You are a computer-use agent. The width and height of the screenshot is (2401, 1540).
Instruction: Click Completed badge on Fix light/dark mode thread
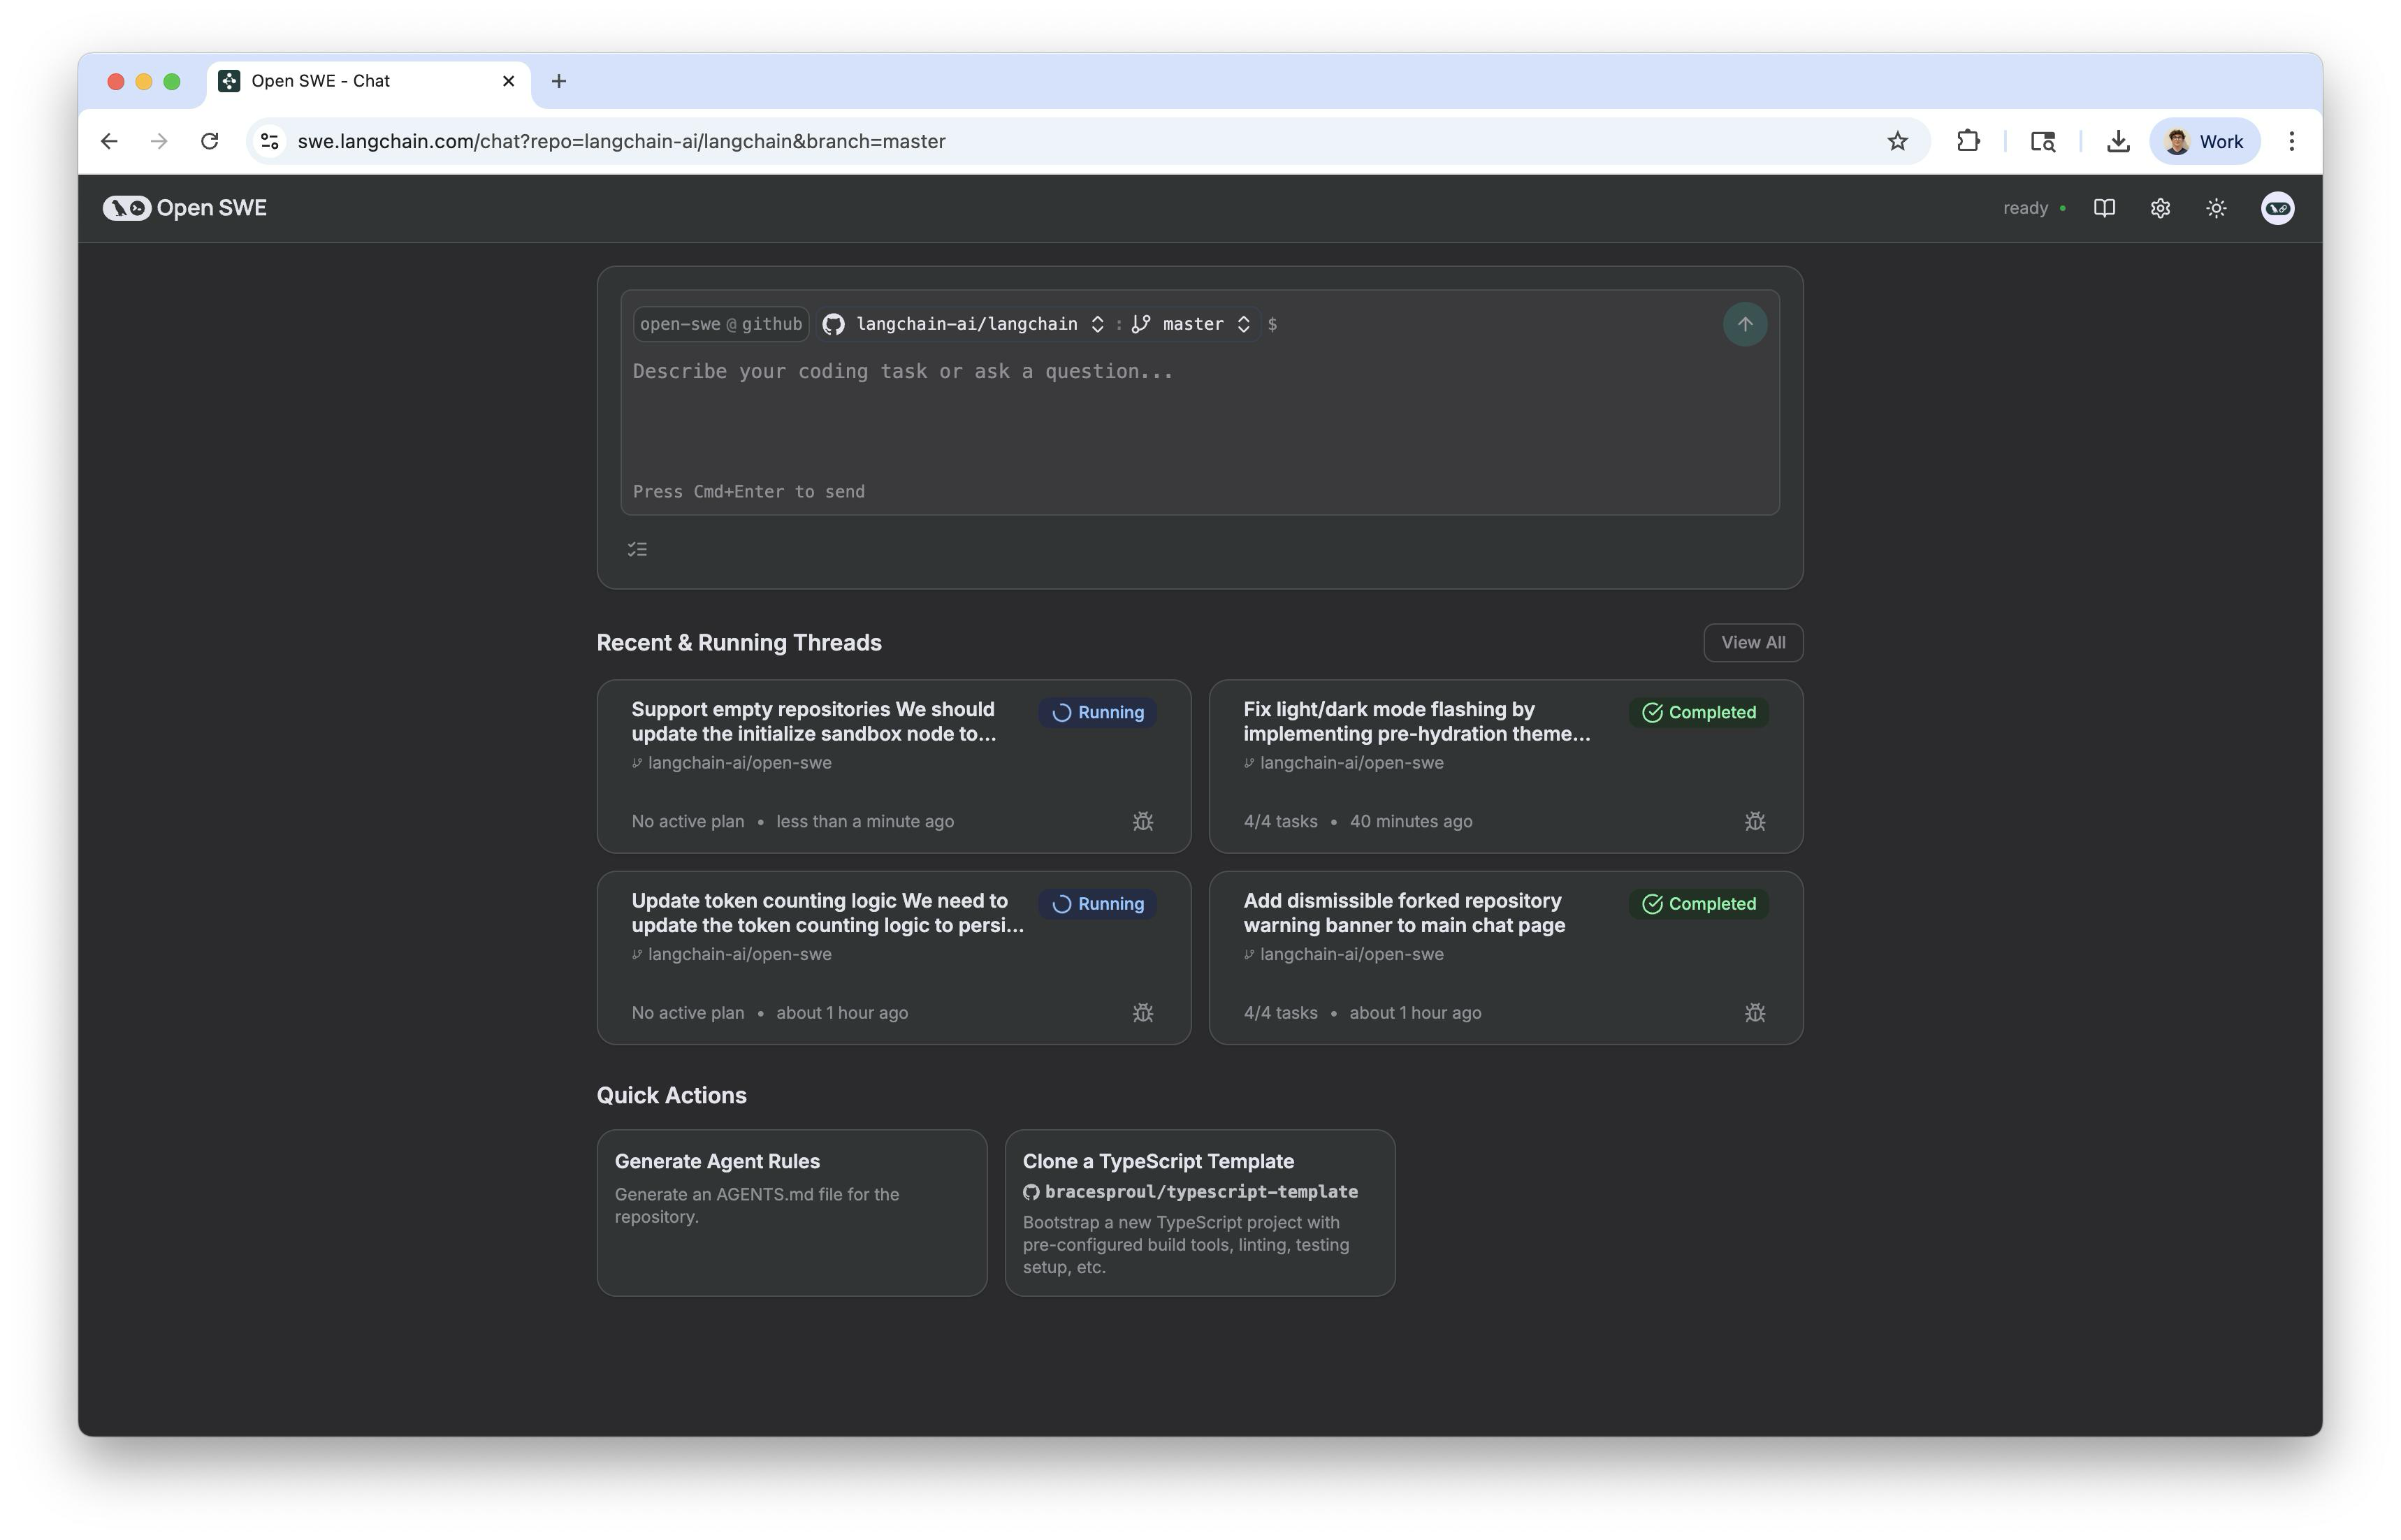point(1698,712)
